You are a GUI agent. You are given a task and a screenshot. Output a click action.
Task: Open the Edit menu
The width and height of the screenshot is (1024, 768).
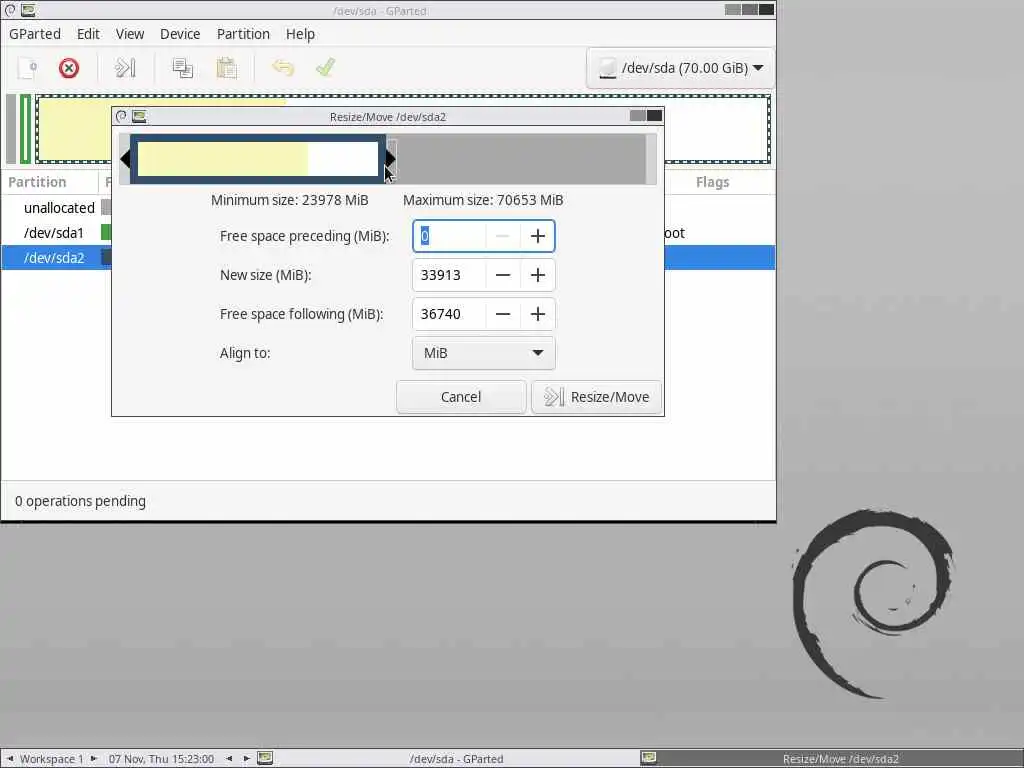(x=88, y=34)
